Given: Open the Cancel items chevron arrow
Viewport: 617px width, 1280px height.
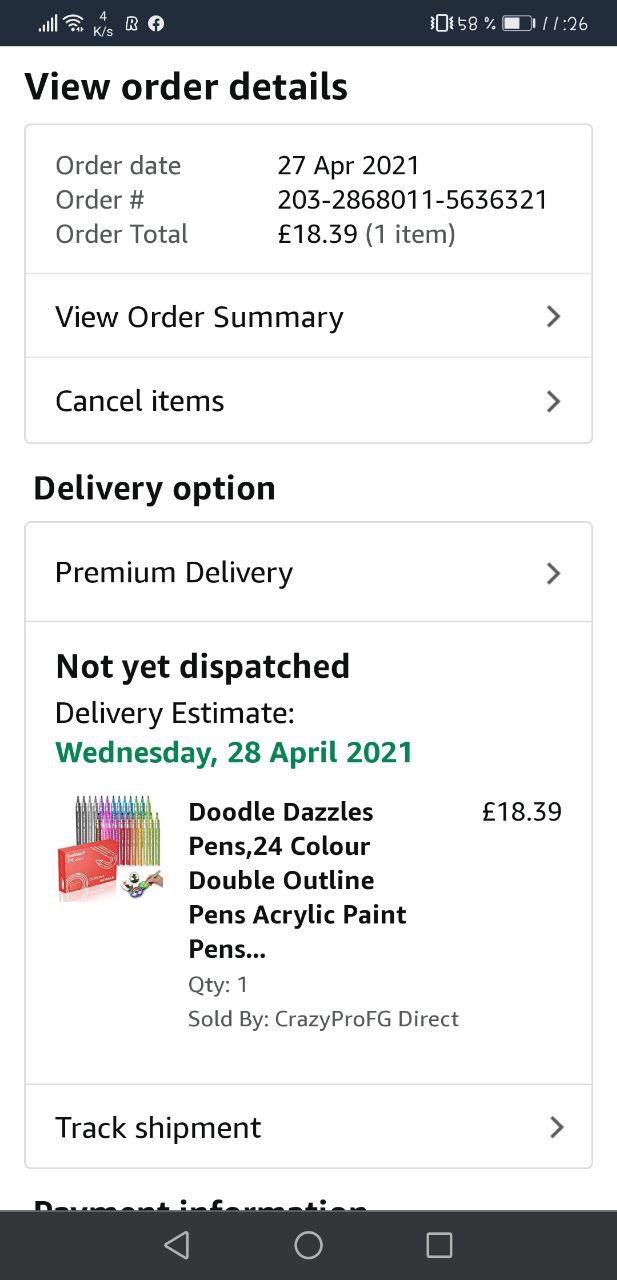Looking at the screenshot, I should [x=554, y=401].
